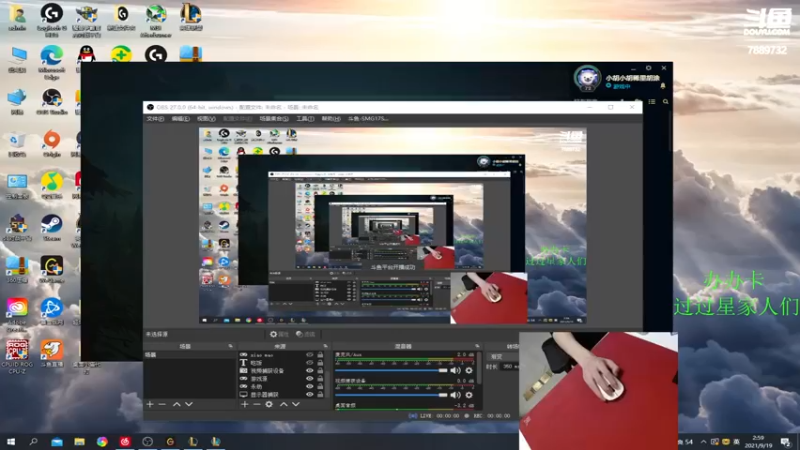Add a new source with plus button
Screen dimensions: 800x450
click(x=245, y=404)
